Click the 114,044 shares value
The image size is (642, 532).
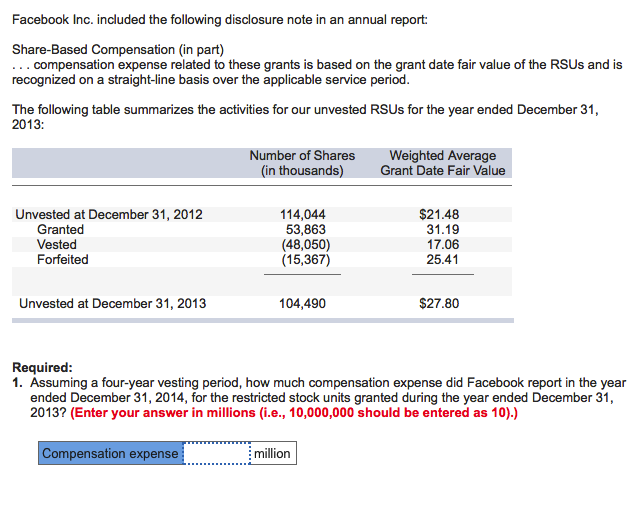click(x=303, y=214)
